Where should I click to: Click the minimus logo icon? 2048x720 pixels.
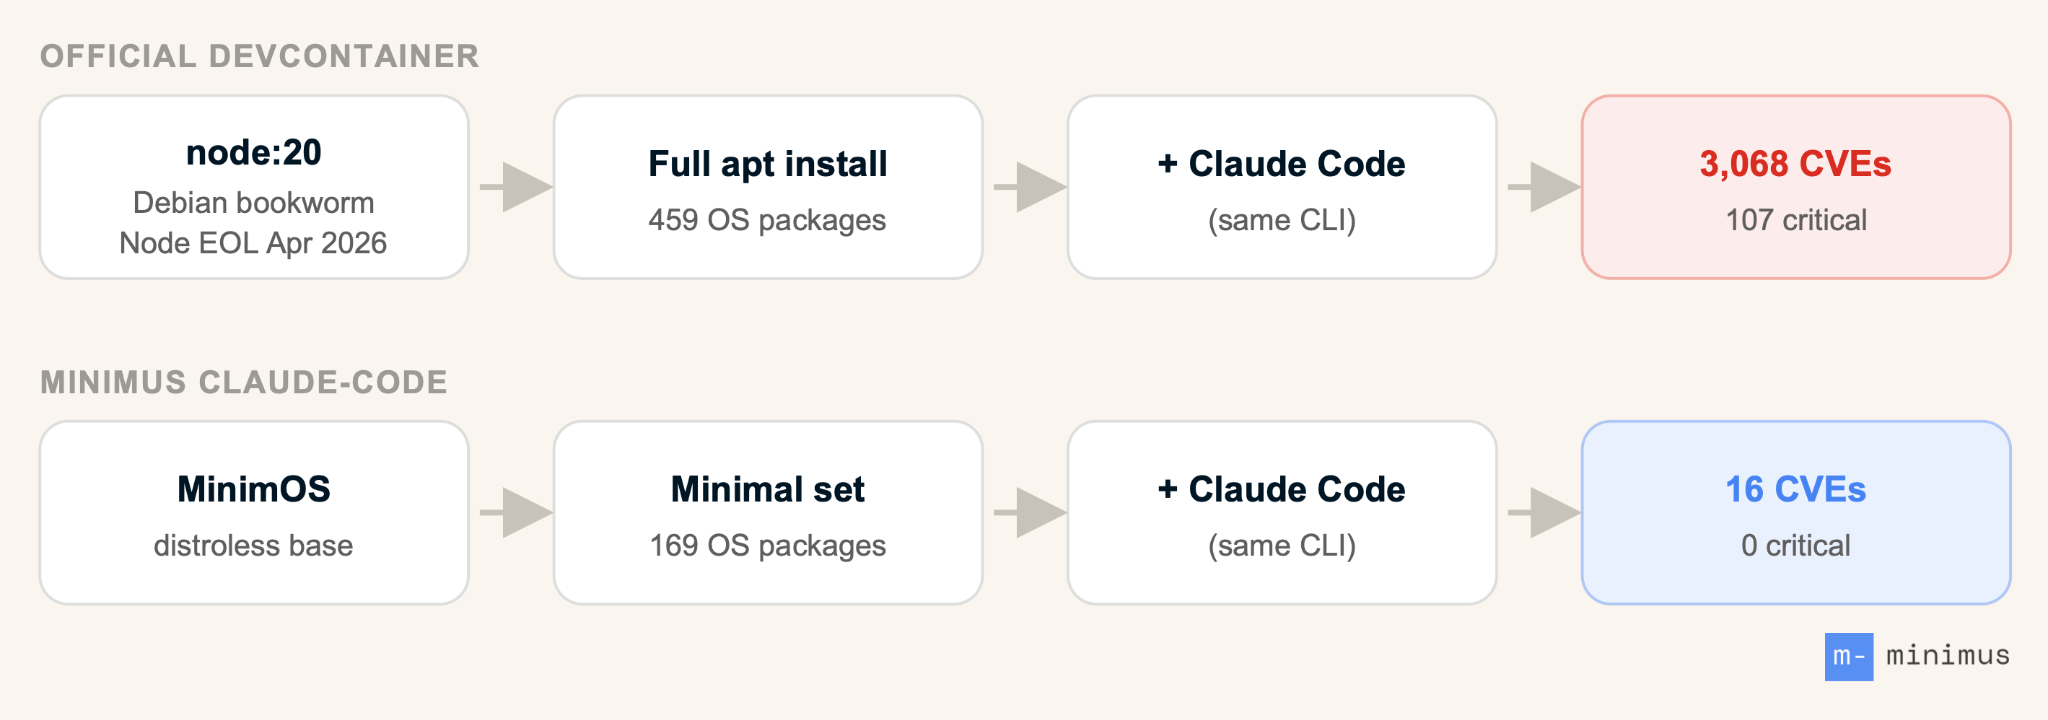(1848, 657)
